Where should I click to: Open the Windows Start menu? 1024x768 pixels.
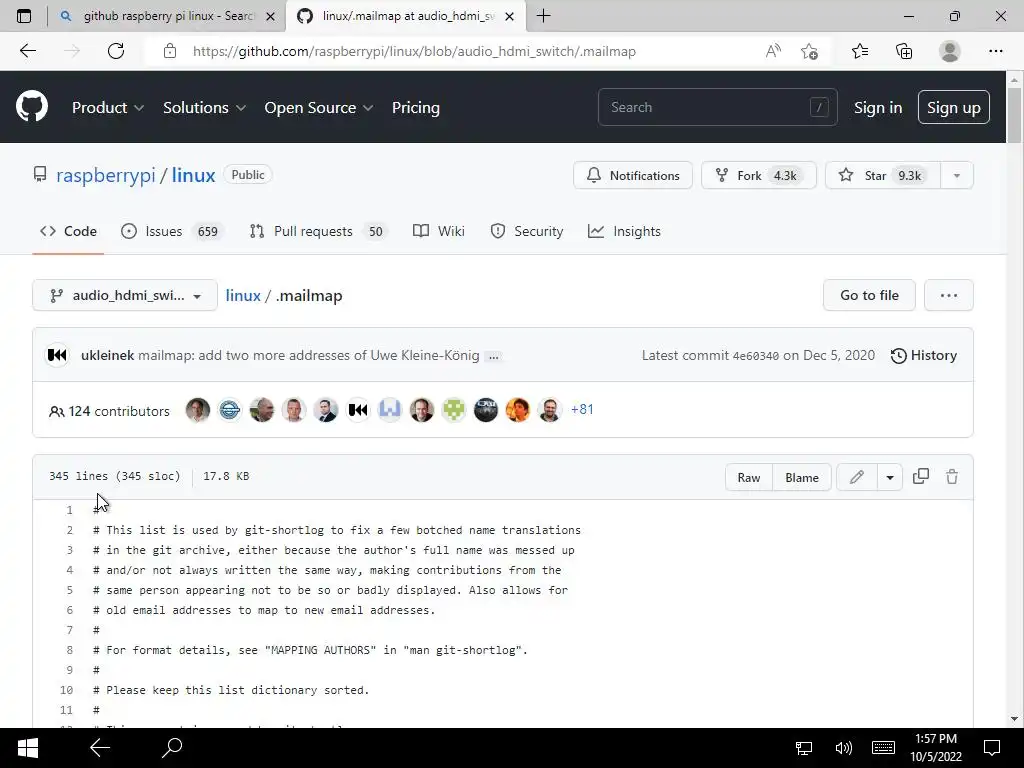coord(27,748)
